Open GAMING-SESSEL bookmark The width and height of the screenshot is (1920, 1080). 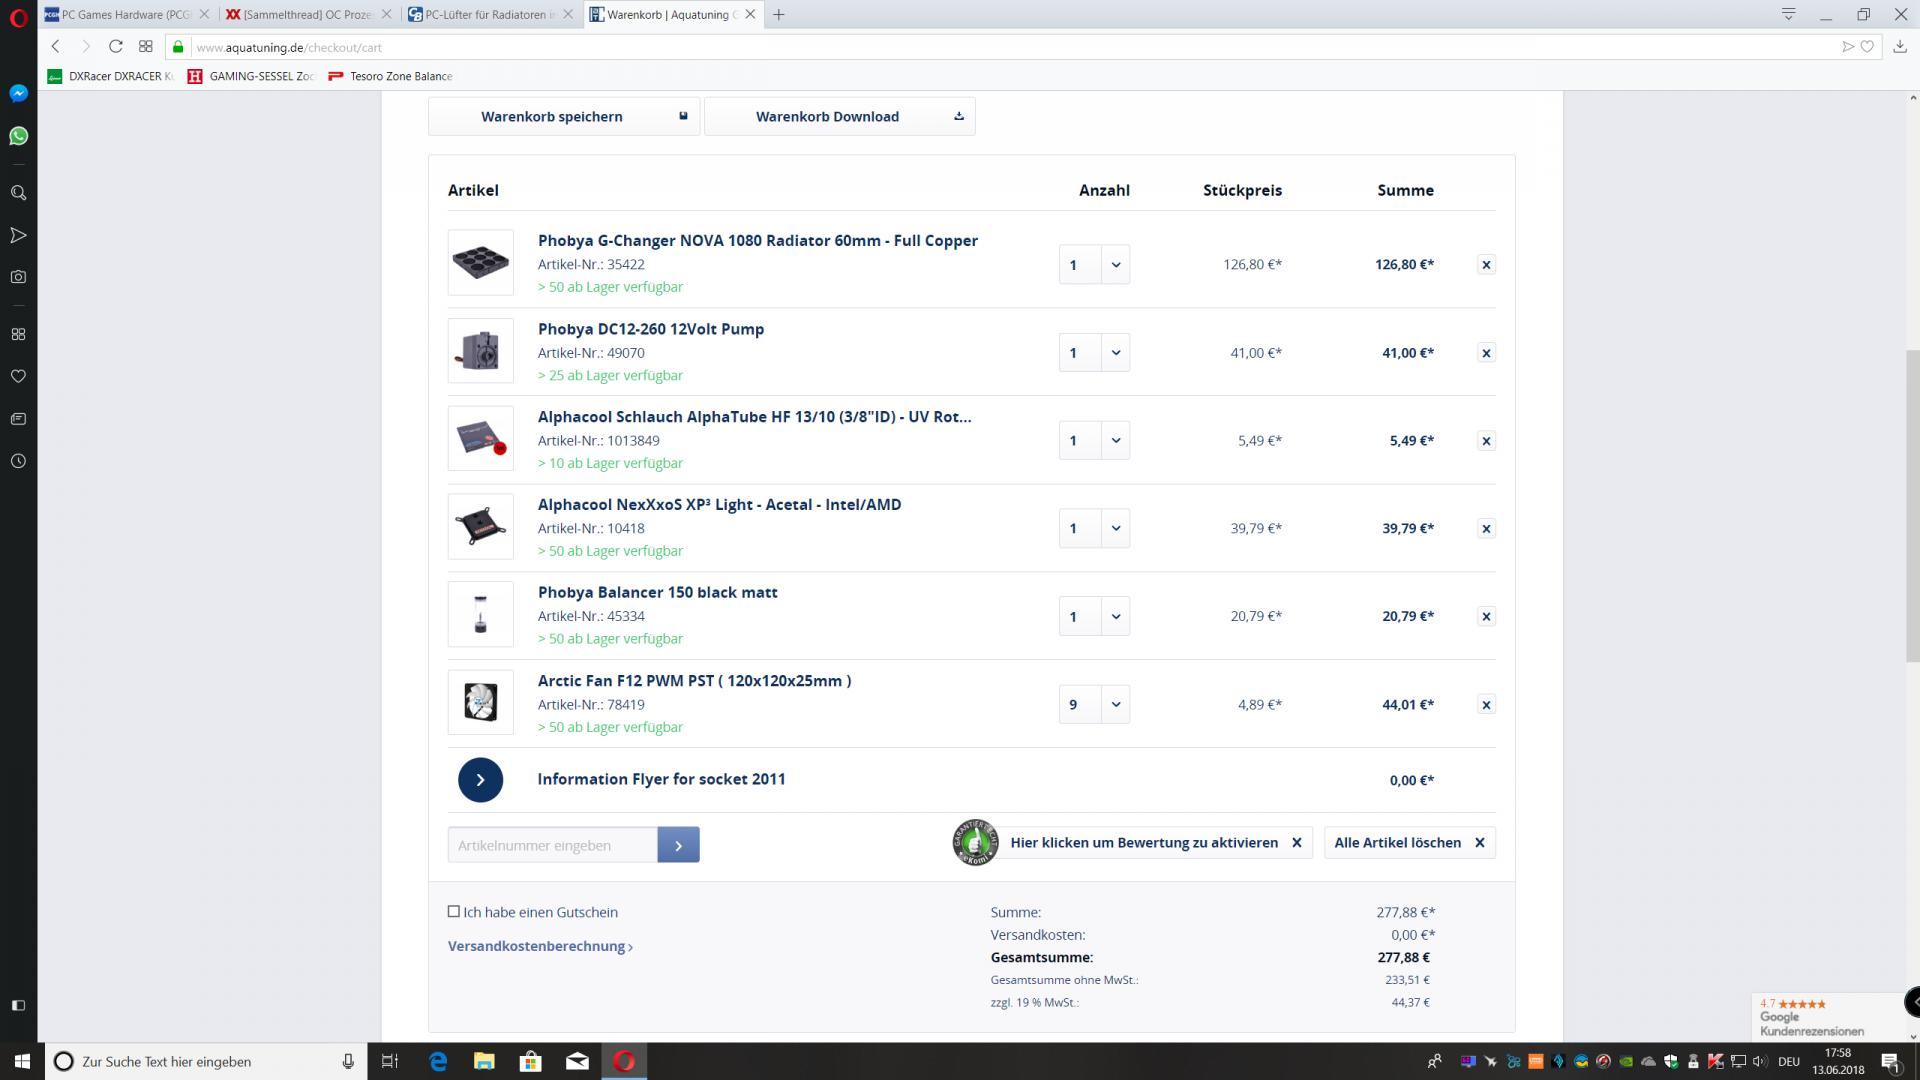252,76
